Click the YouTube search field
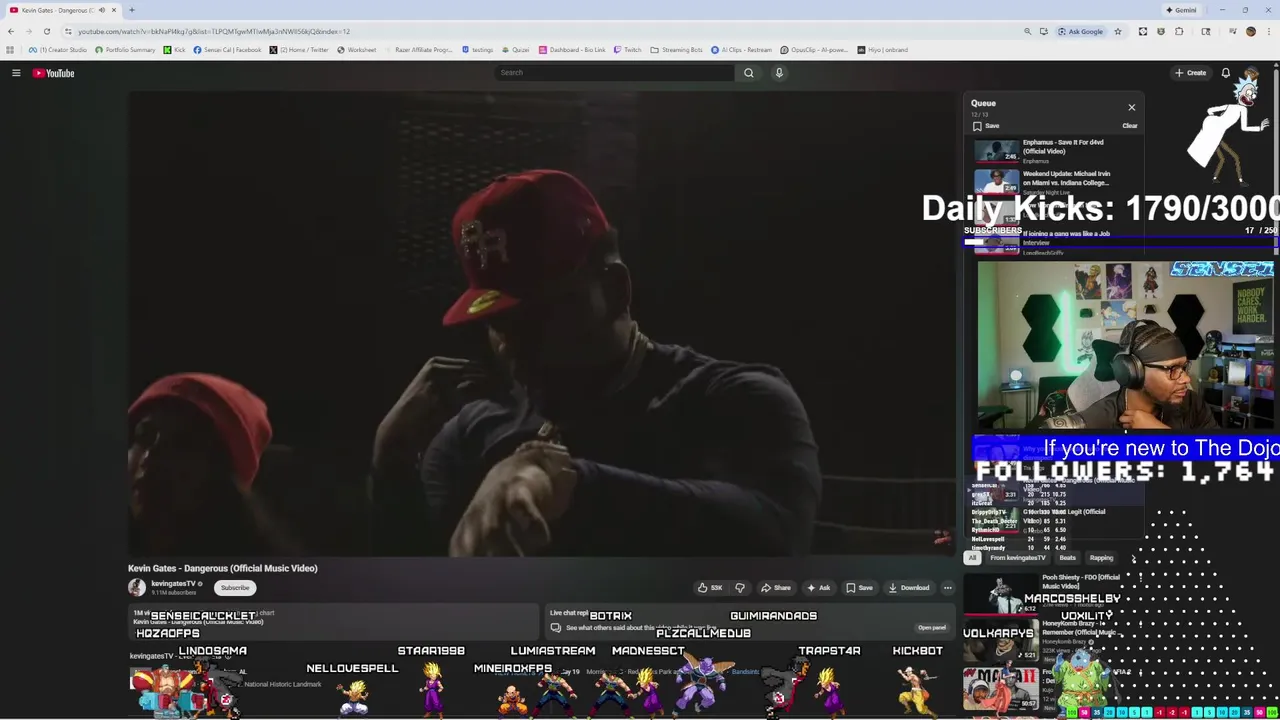The width and height of the screenshot is (1280, 720). click(615, 72)
